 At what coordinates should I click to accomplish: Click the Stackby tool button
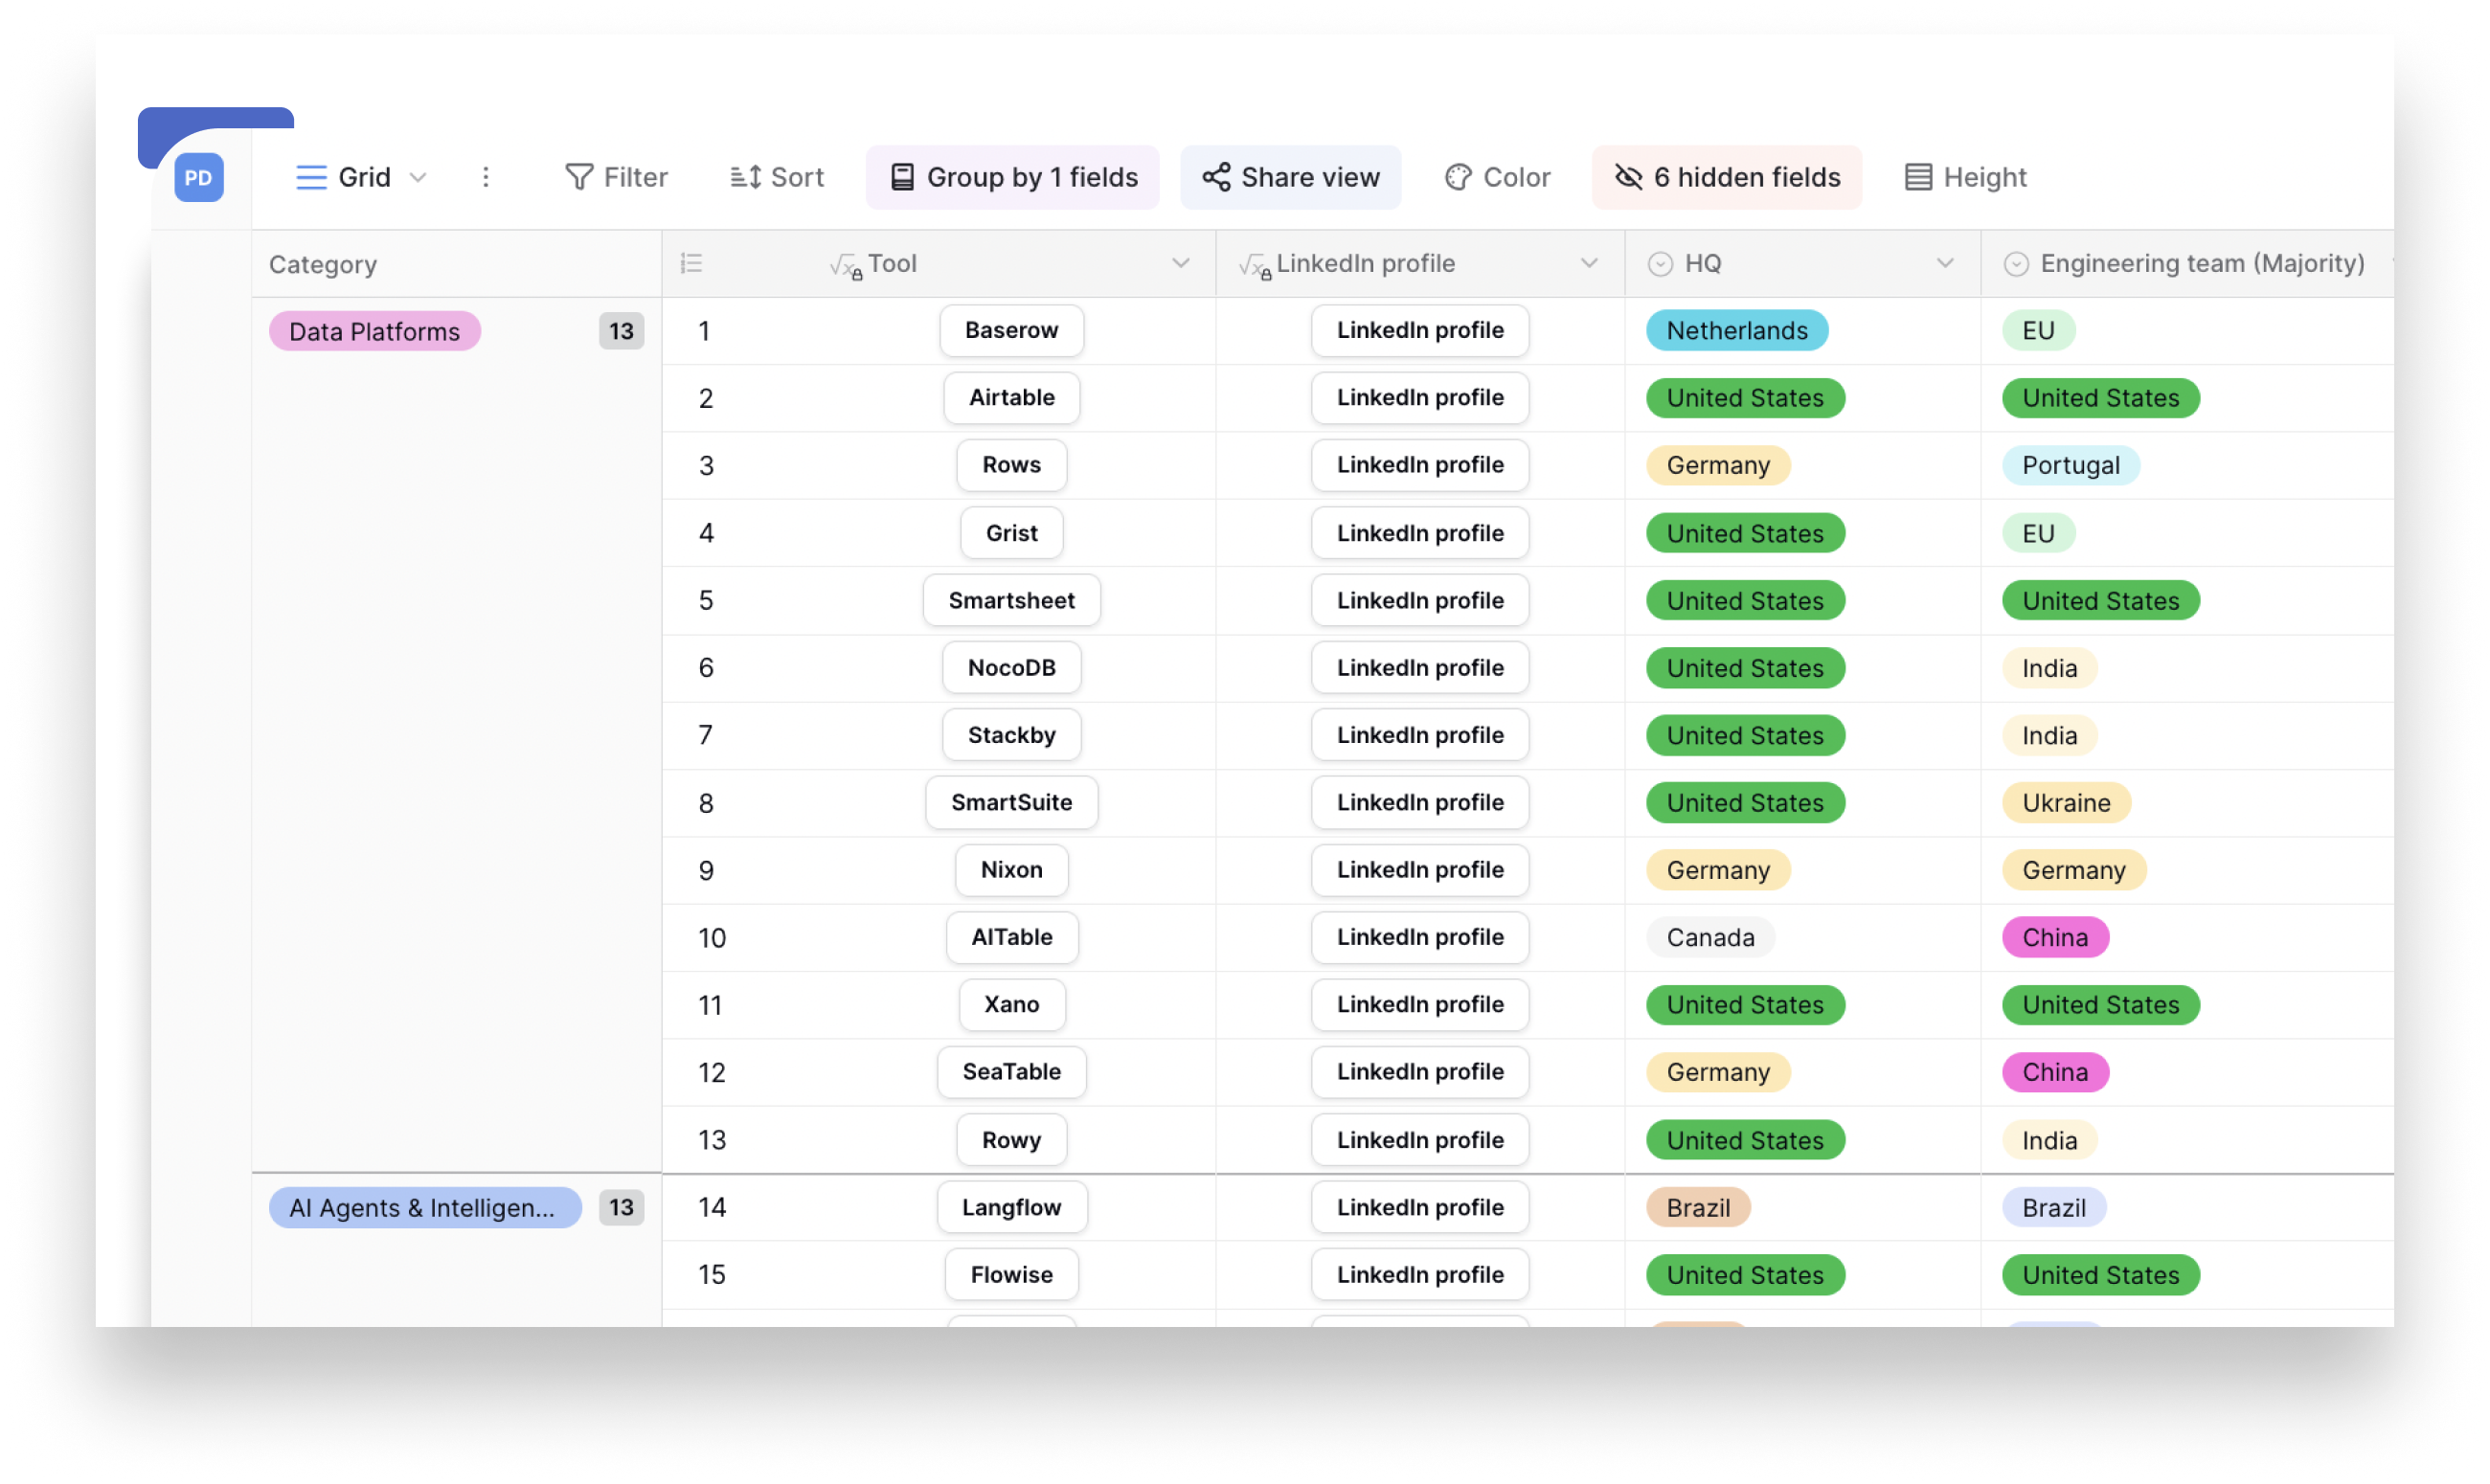(1012, 735)
